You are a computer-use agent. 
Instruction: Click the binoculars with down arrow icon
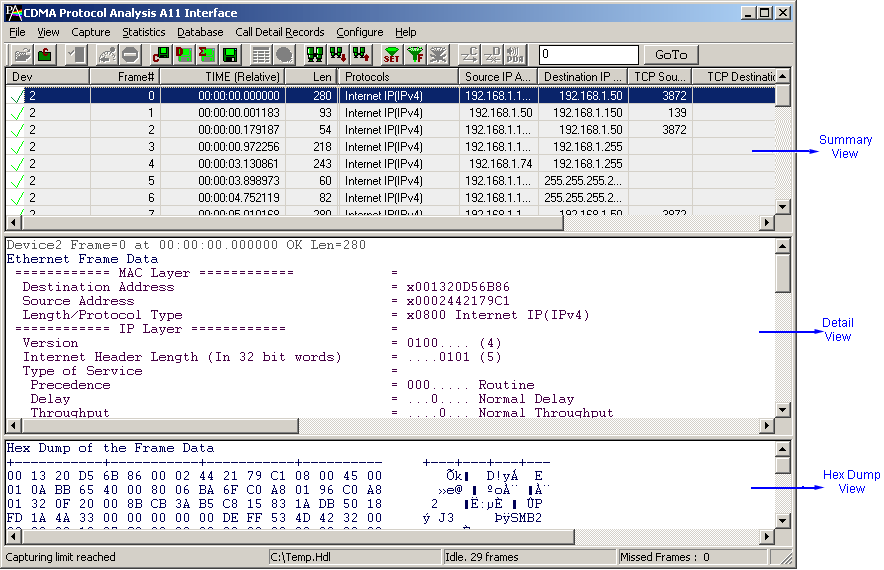pos(338,55)
